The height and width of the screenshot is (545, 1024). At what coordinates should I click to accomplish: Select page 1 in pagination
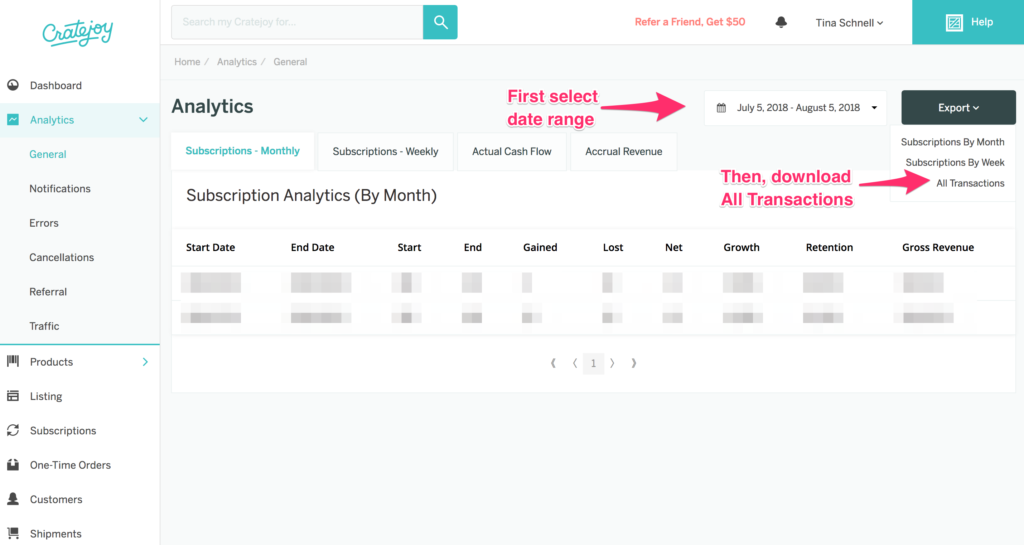click(593, 363)
